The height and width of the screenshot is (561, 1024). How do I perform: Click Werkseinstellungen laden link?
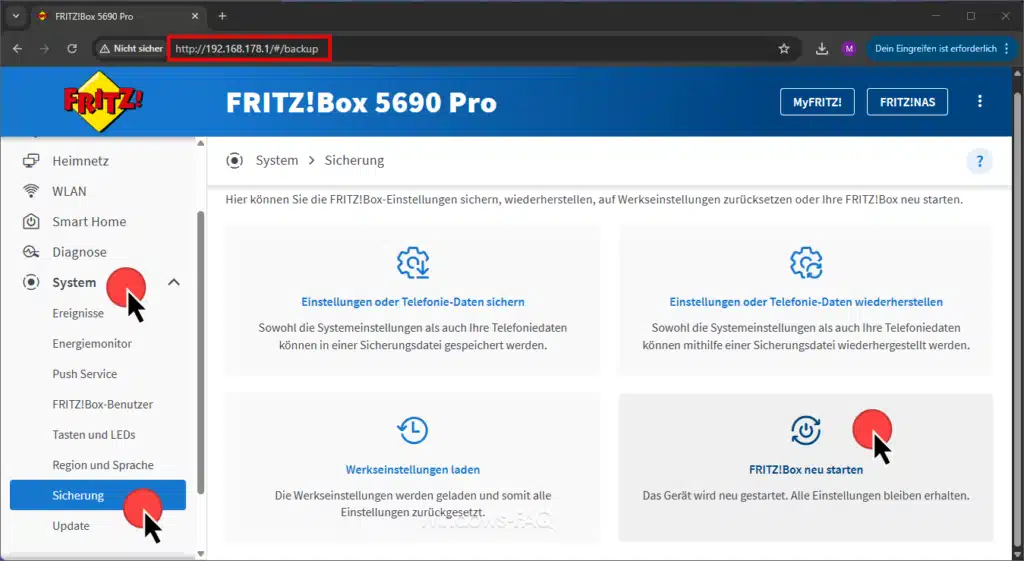tap(413, 470)
